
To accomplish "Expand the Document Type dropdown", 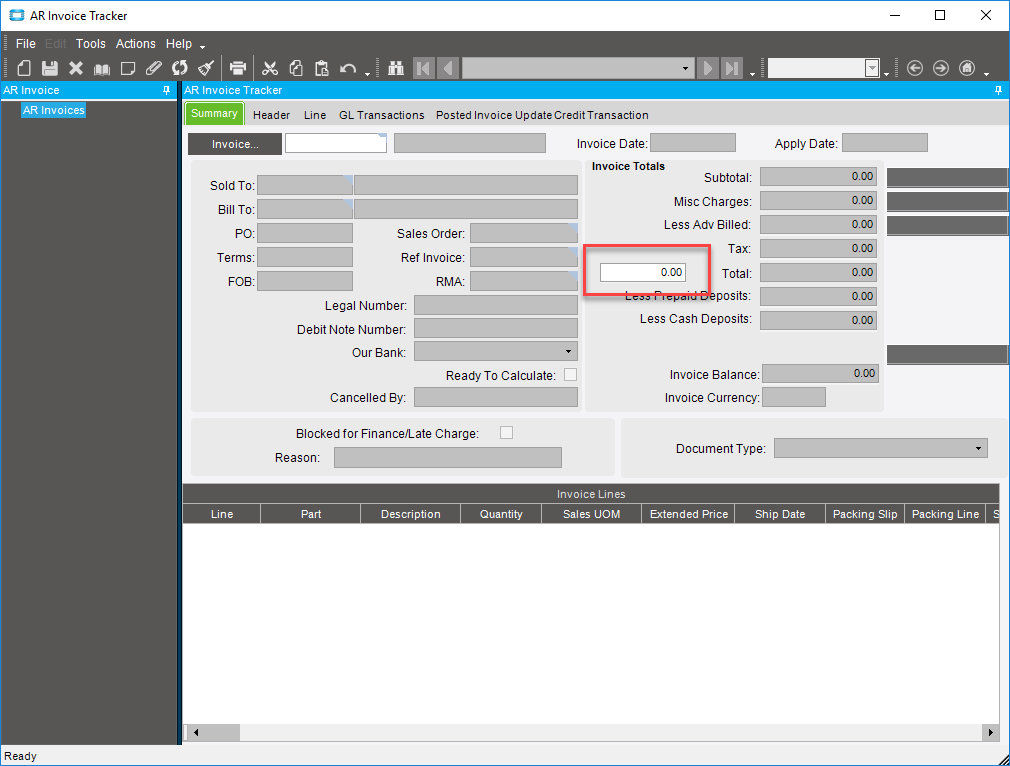I will [x=978, y=449].
